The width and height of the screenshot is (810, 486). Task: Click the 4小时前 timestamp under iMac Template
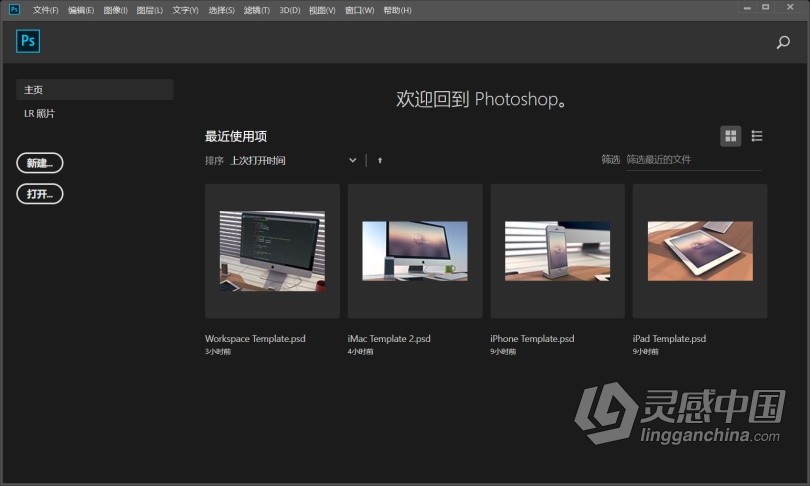(x=361, y=352)
